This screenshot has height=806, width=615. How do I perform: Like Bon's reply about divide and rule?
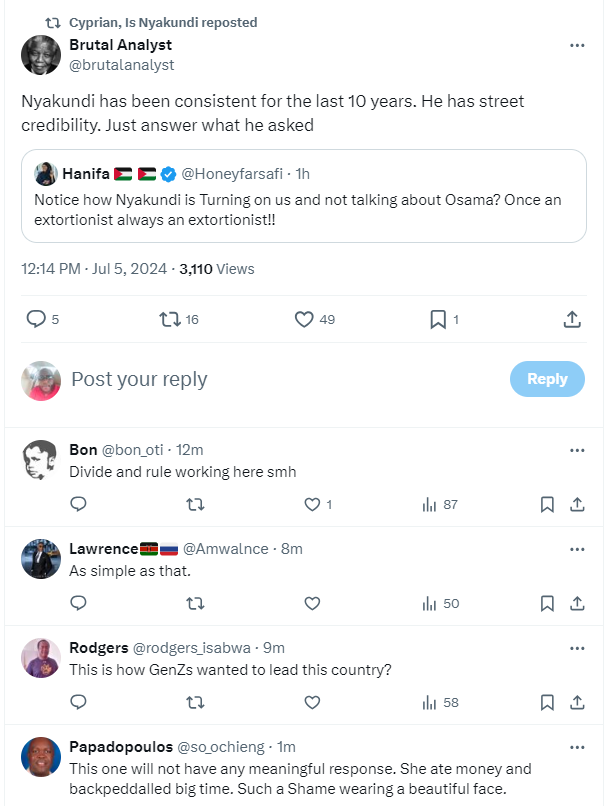312,505
